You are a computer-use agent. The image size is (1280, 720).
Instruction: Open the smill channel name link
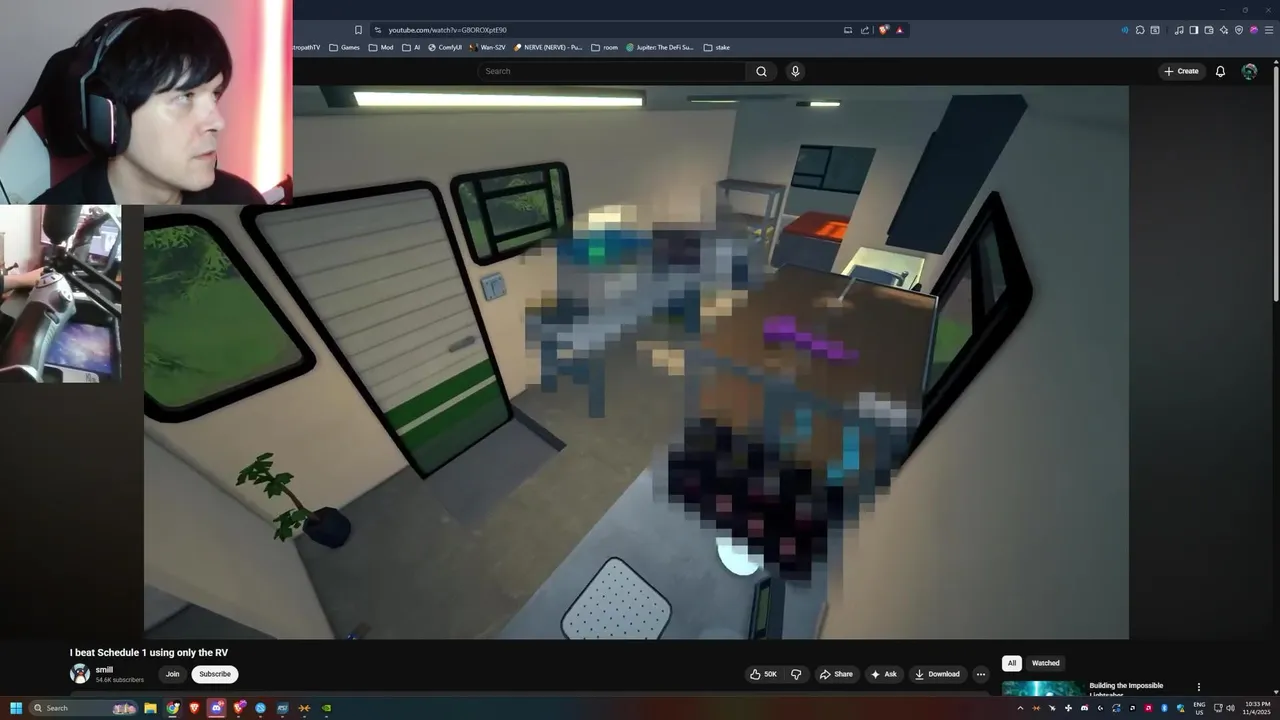coord(104,670)
